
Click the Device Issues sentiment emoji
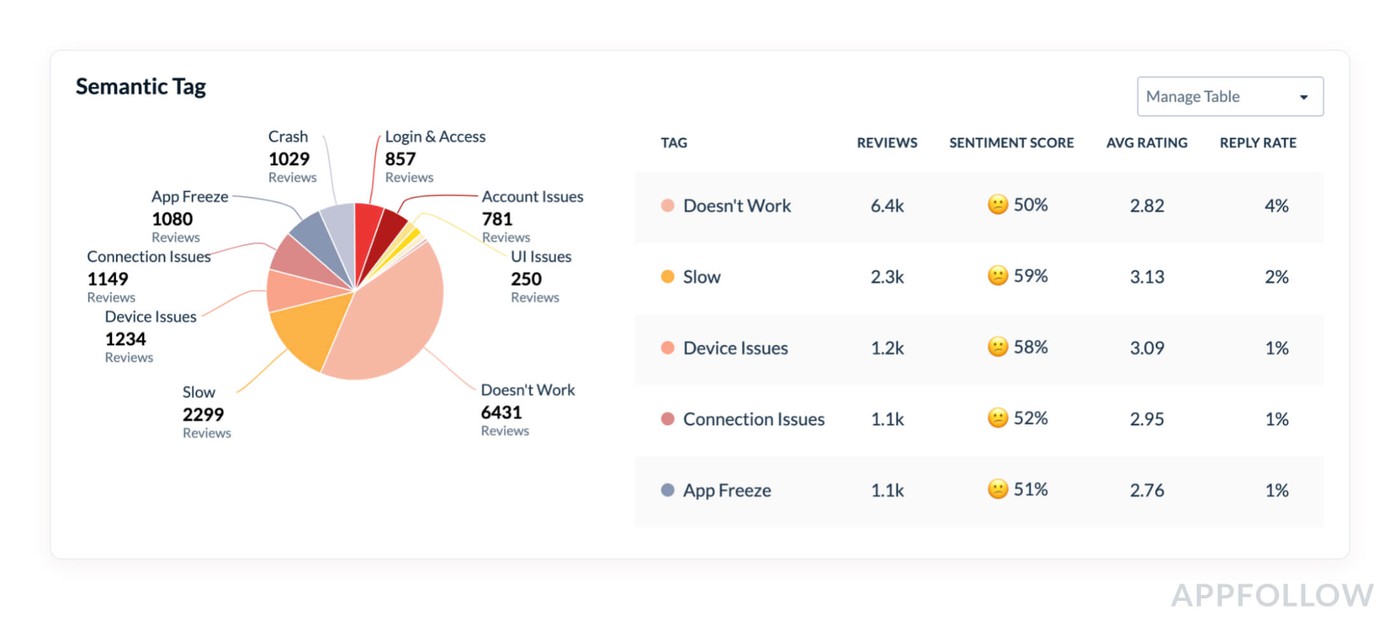pyautogui.click(x=997, y=347)
